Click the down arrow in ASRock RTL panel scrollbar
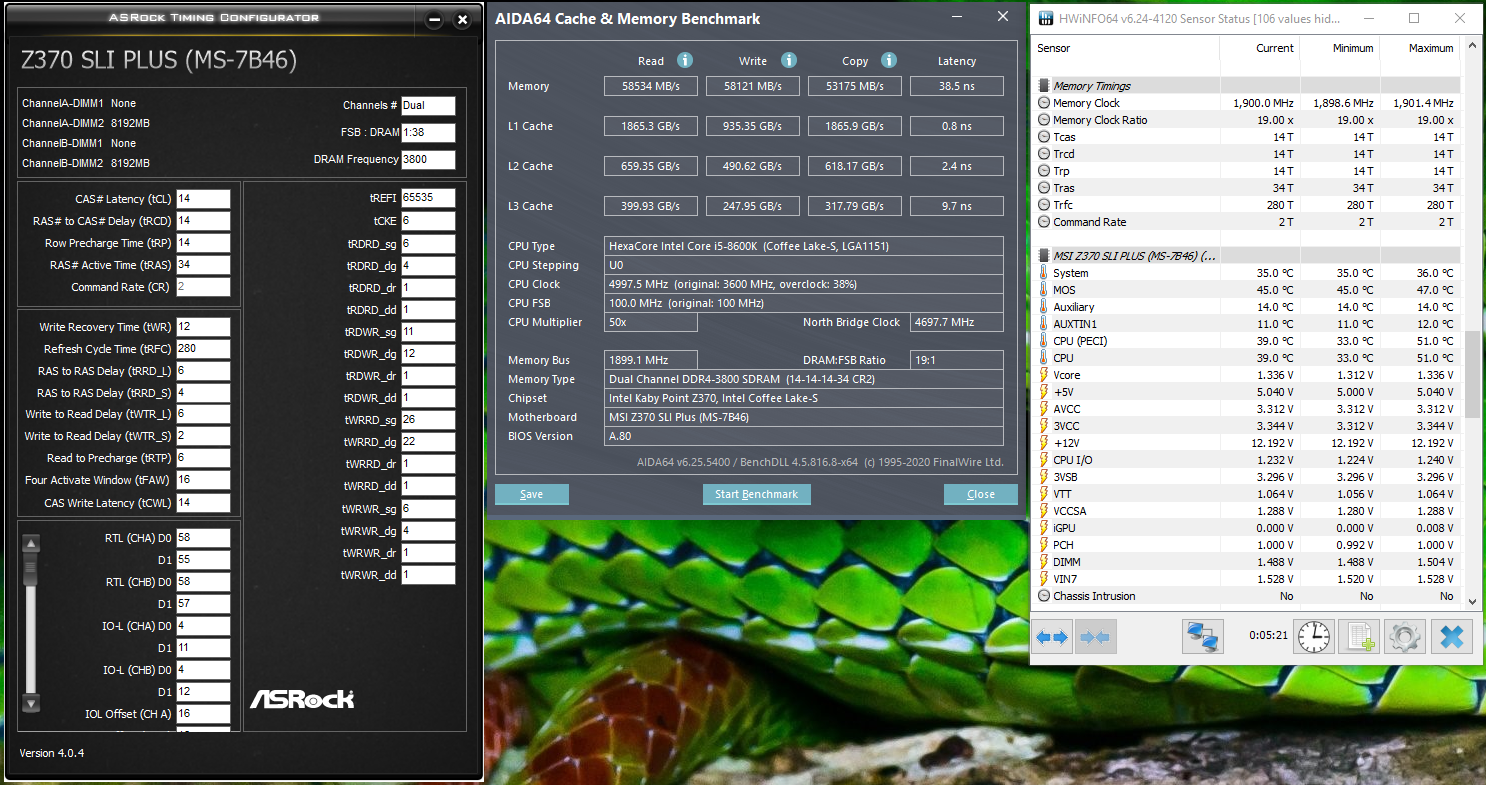The image size is (1486, 785). click(x=31, y=704)
